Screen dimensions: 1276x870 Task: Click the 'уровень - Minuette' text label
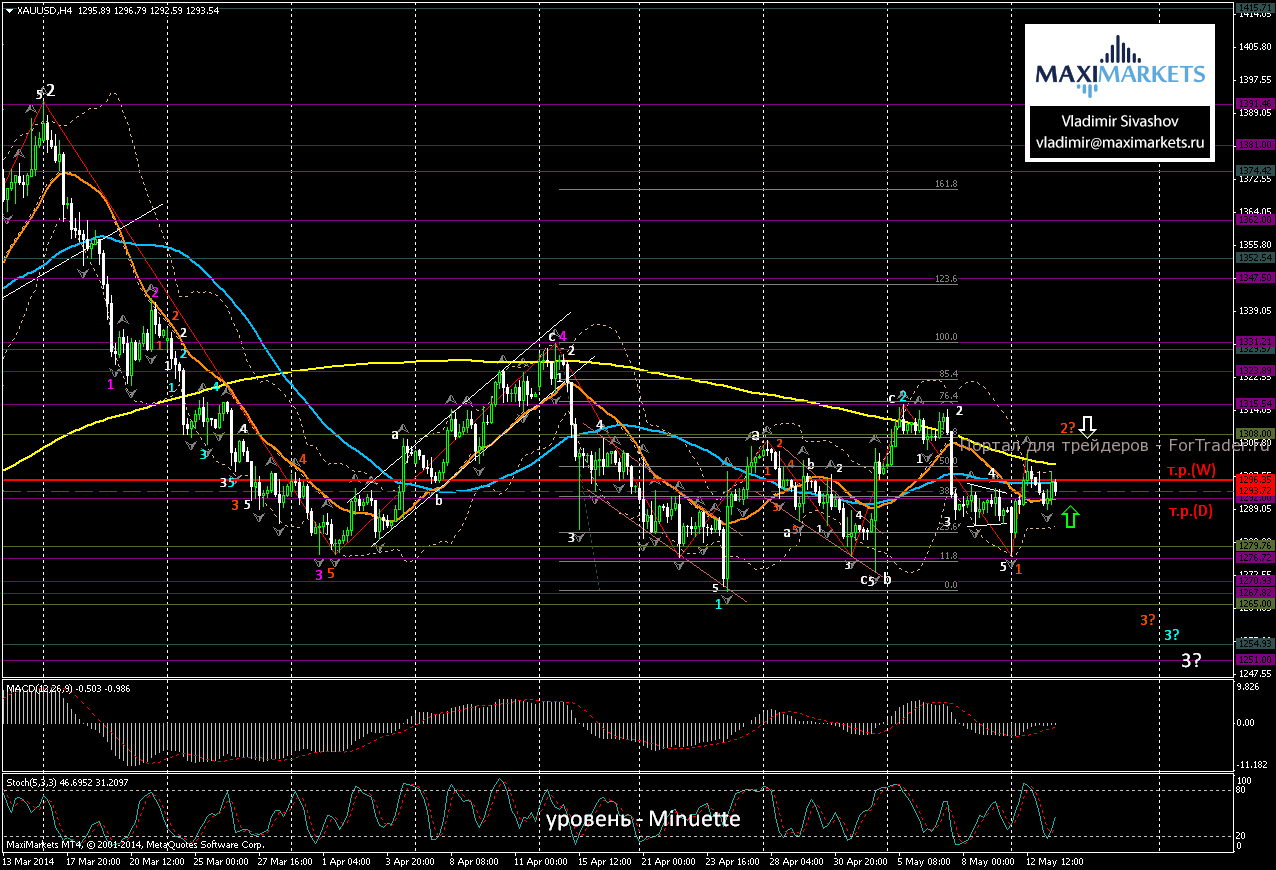point(643,820)
